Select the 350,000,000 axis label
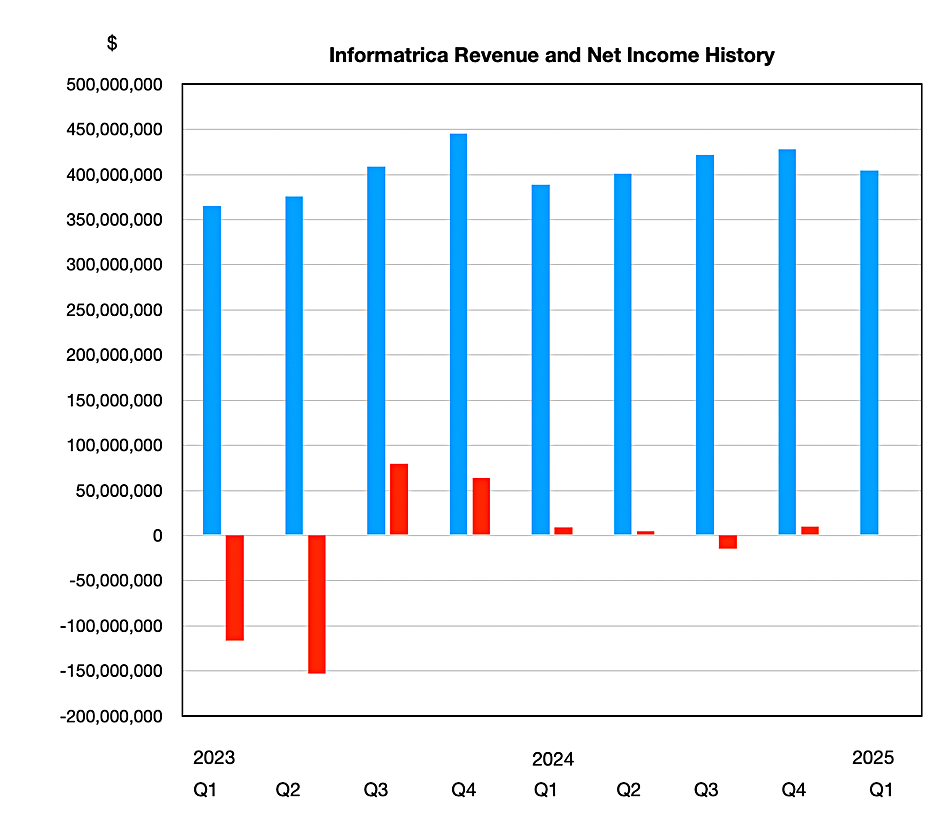Image resolution: width=950 pixels, height=830 pixels. click(115, 220)
